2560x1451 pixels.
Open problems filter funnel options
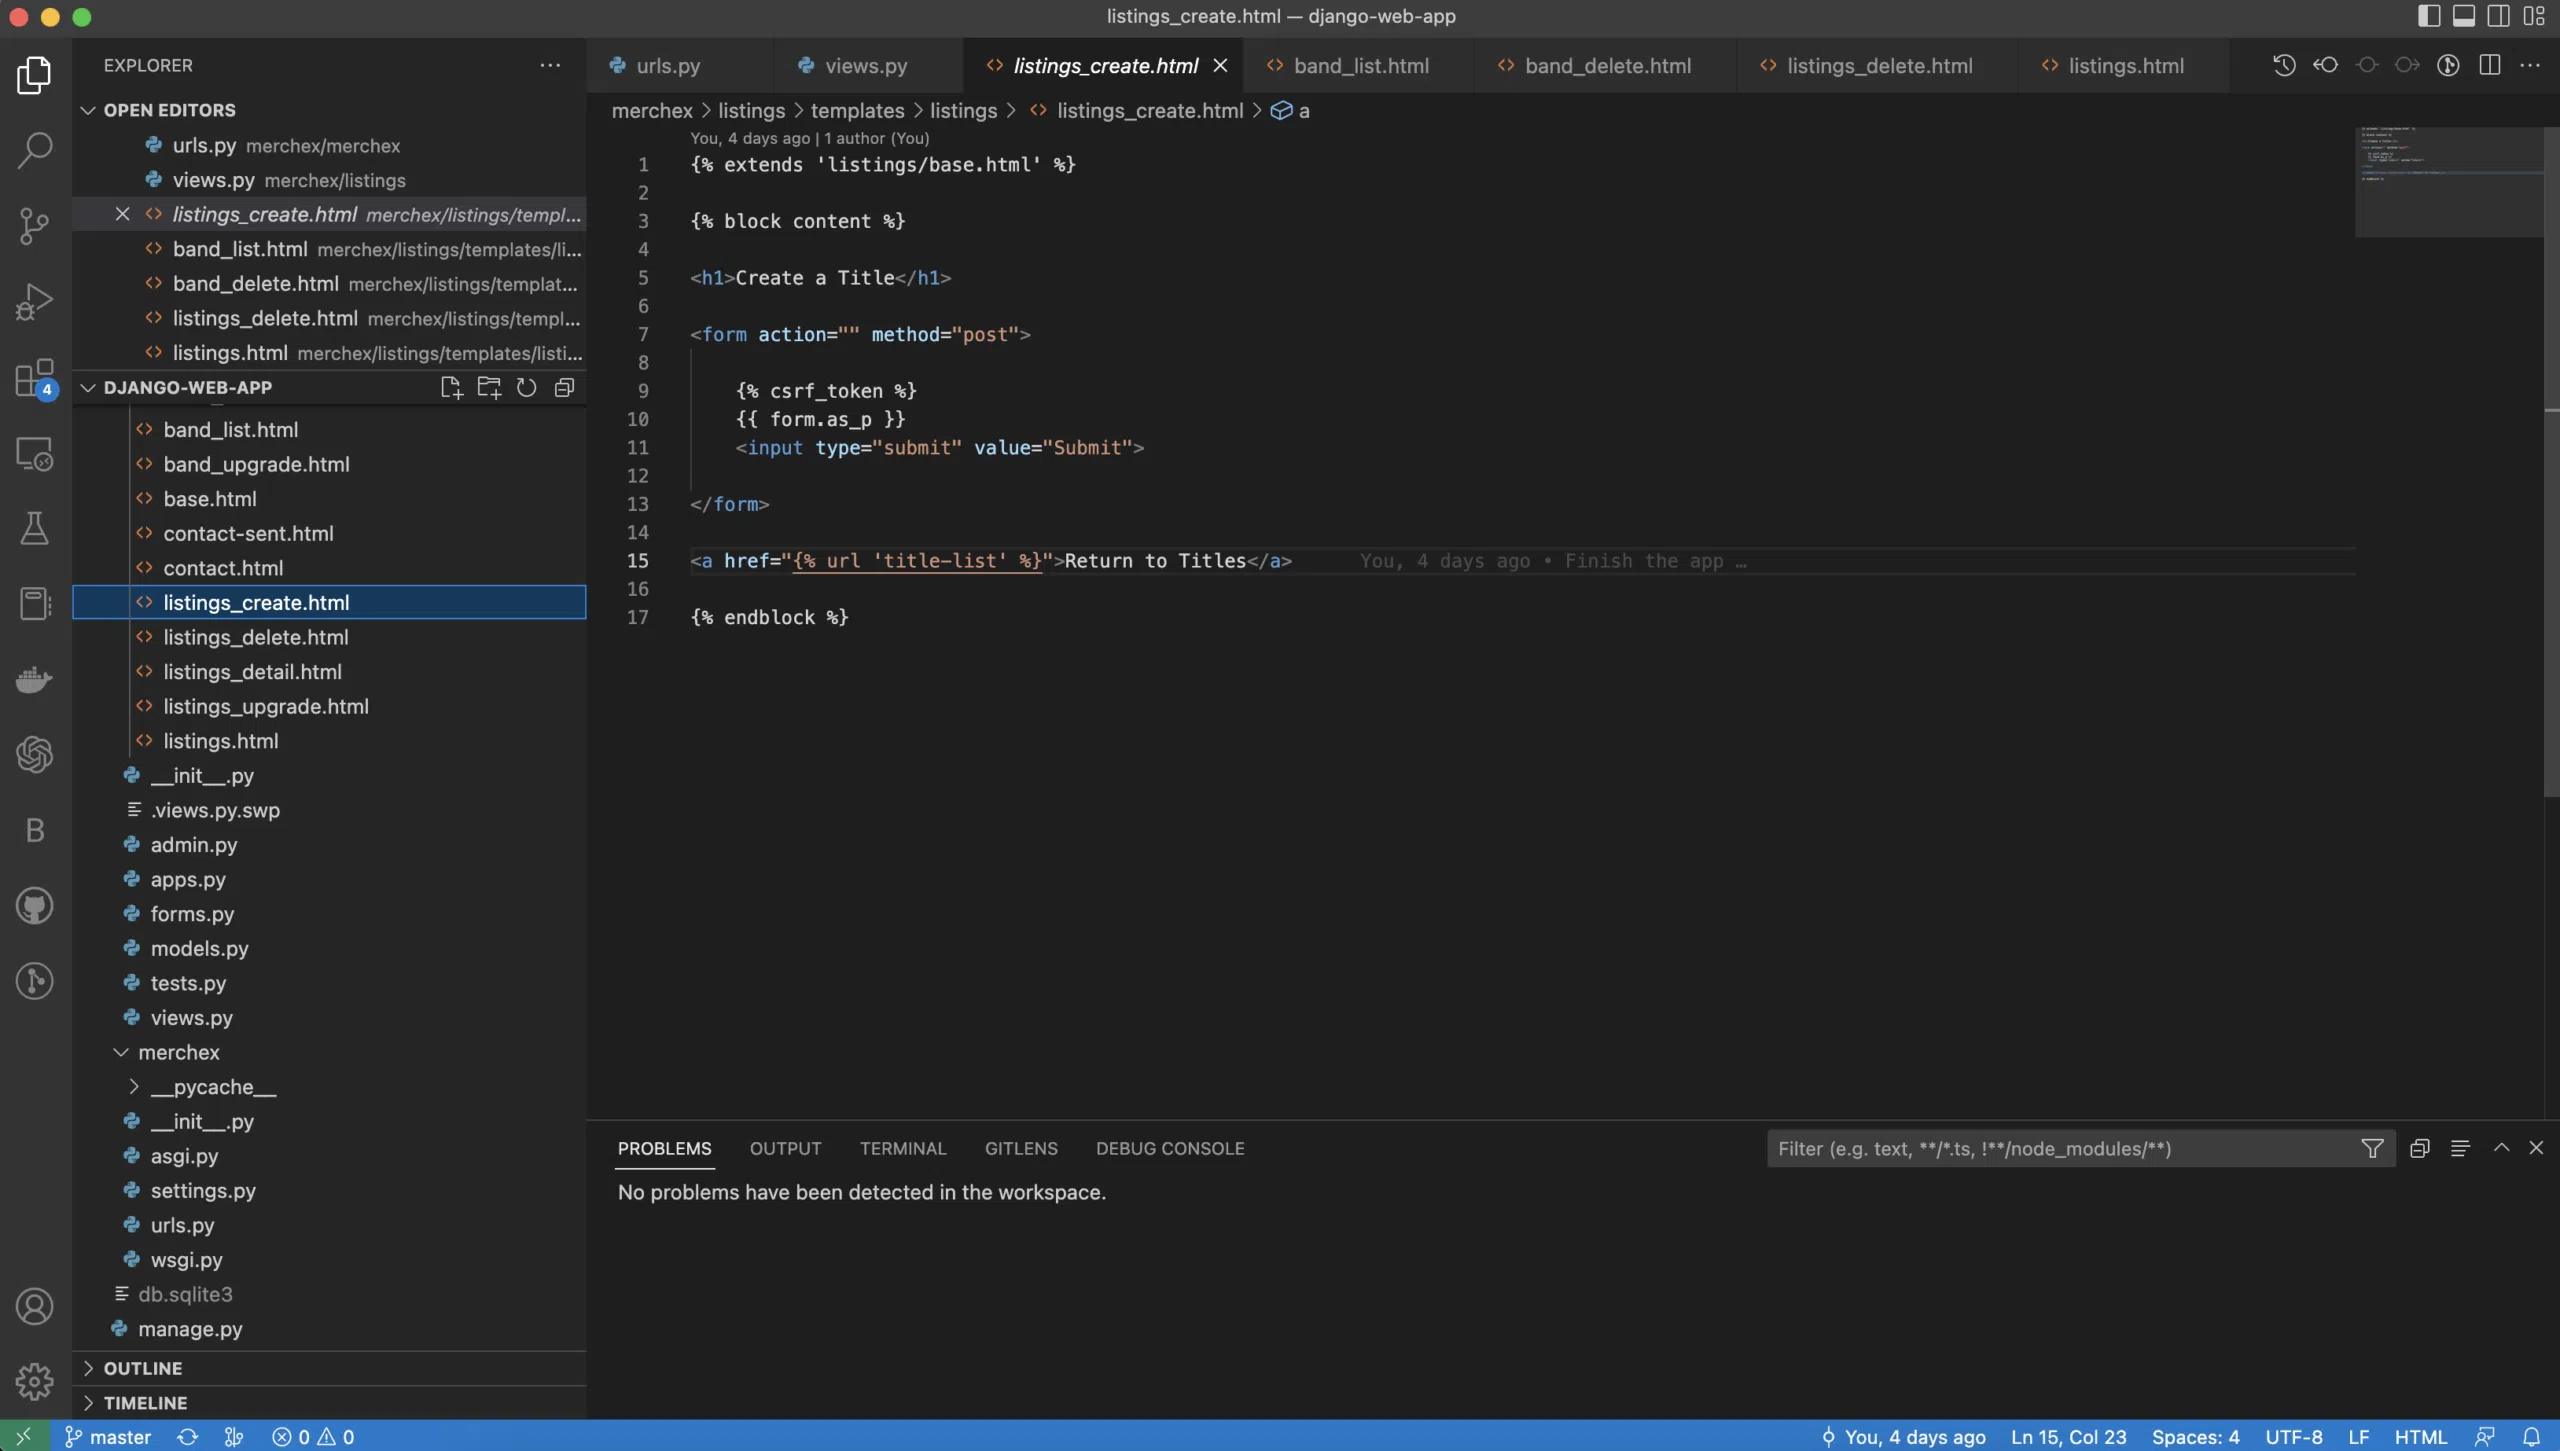pos(2372,1149)
